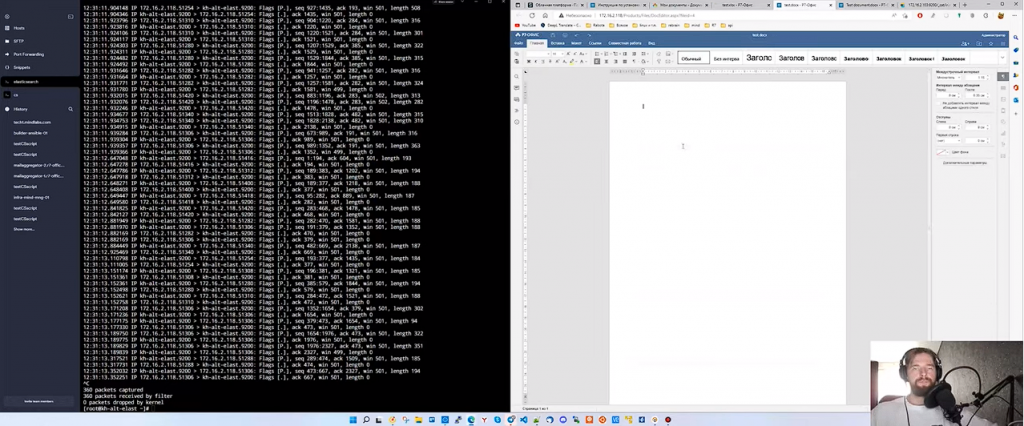The height and width of the screenshot is (426, 1024).
Task: Open table settings icon in right sidebar
Action: tap(1003, 88)
